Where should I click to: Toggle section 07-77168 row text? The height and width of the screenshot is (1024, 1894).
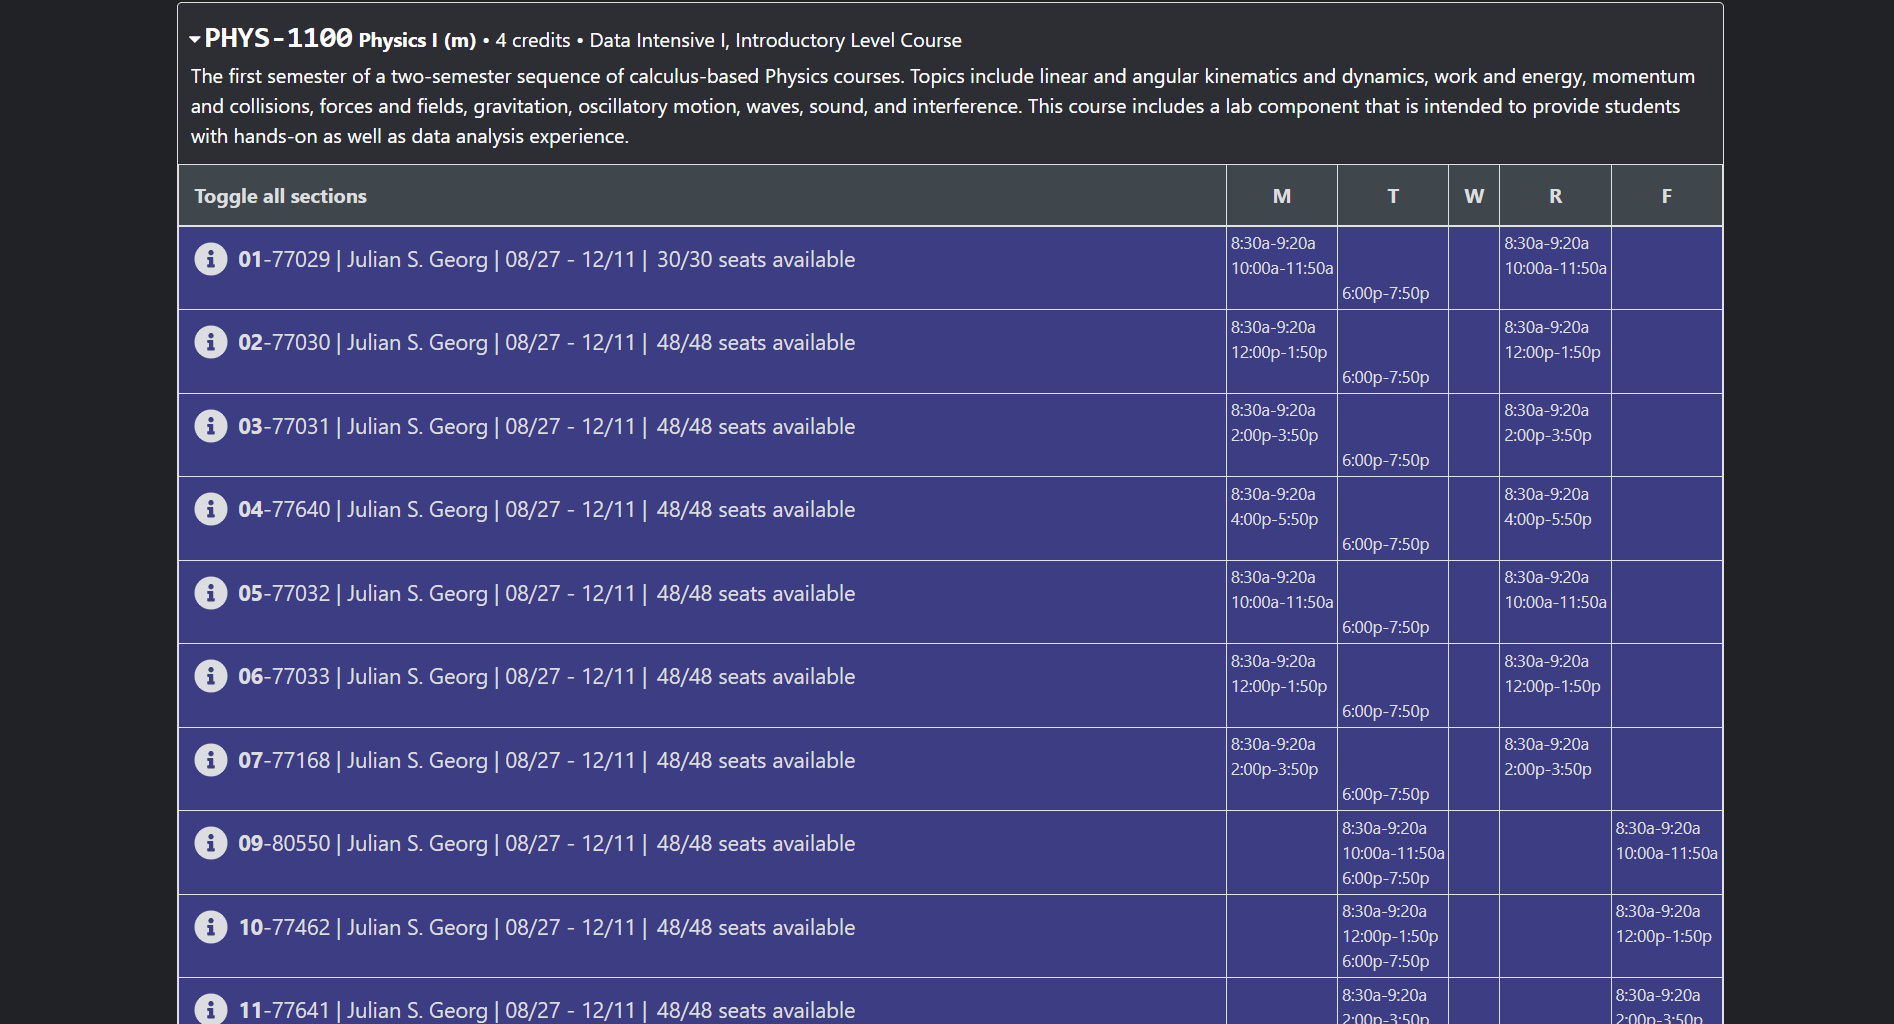pyautogui.click(x=546, y=761)
